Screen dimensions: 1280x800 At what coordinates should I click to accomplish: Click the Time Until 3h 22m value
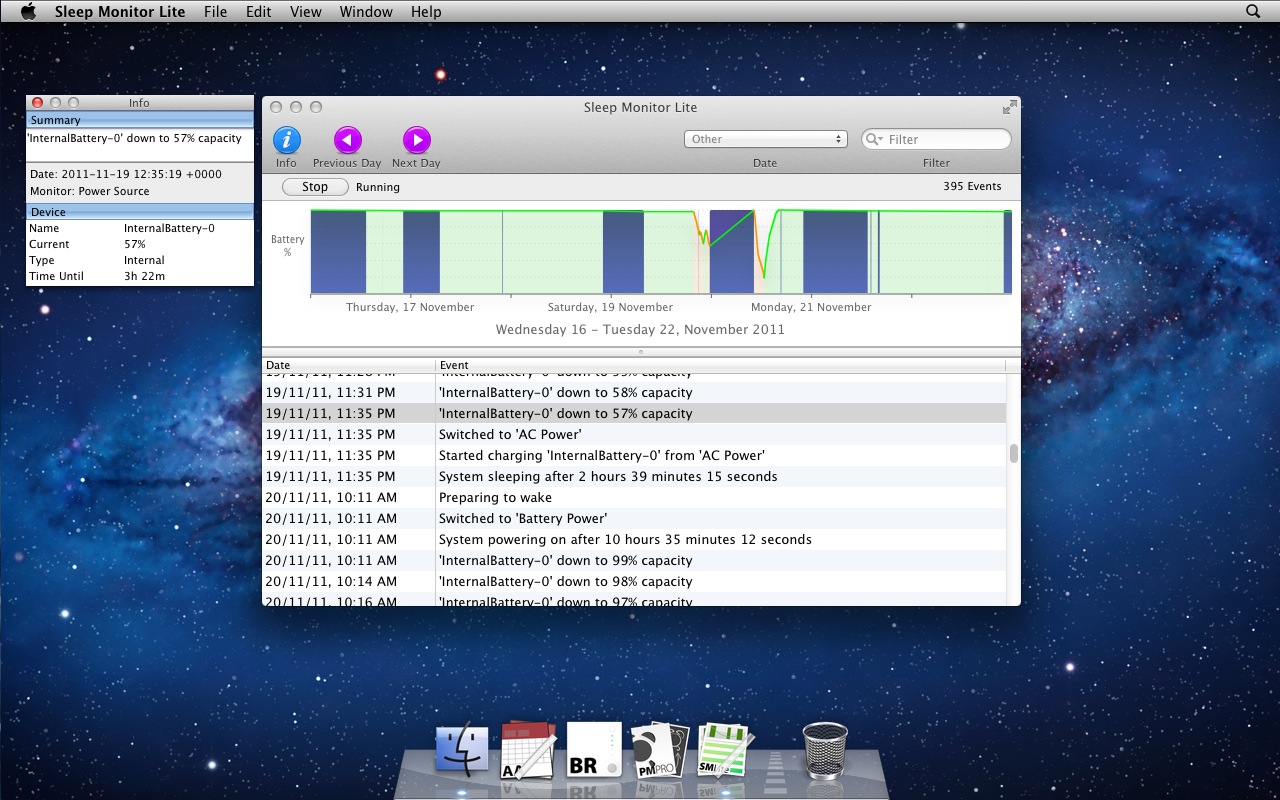[x=144, y=276]
